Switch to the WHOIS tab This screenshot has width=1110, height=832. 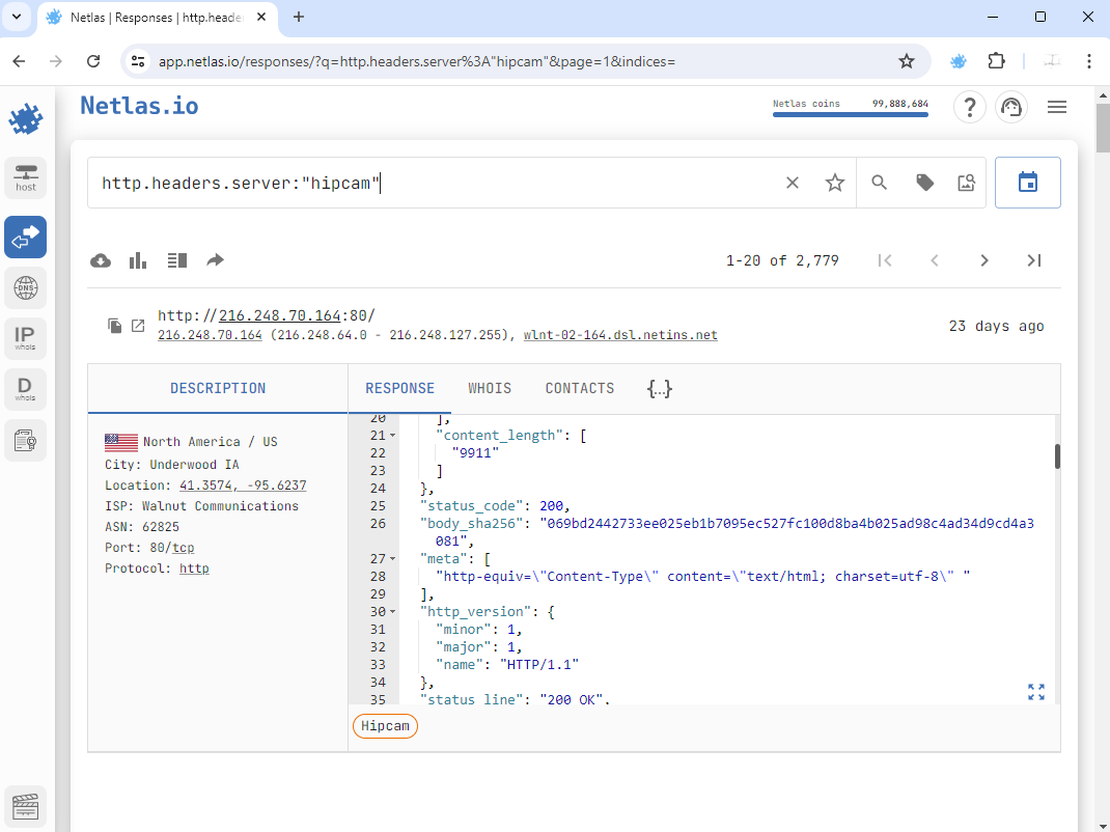click(489, 388)
